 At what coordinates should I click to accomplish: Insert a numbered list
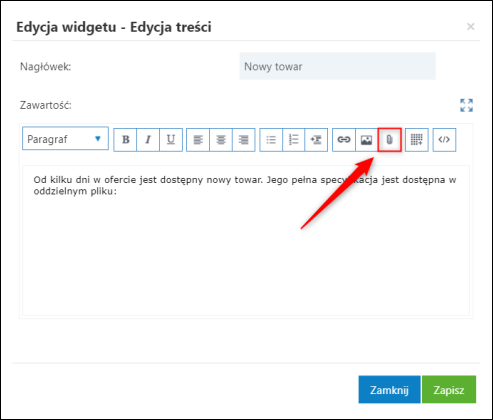tap(293, 140)
